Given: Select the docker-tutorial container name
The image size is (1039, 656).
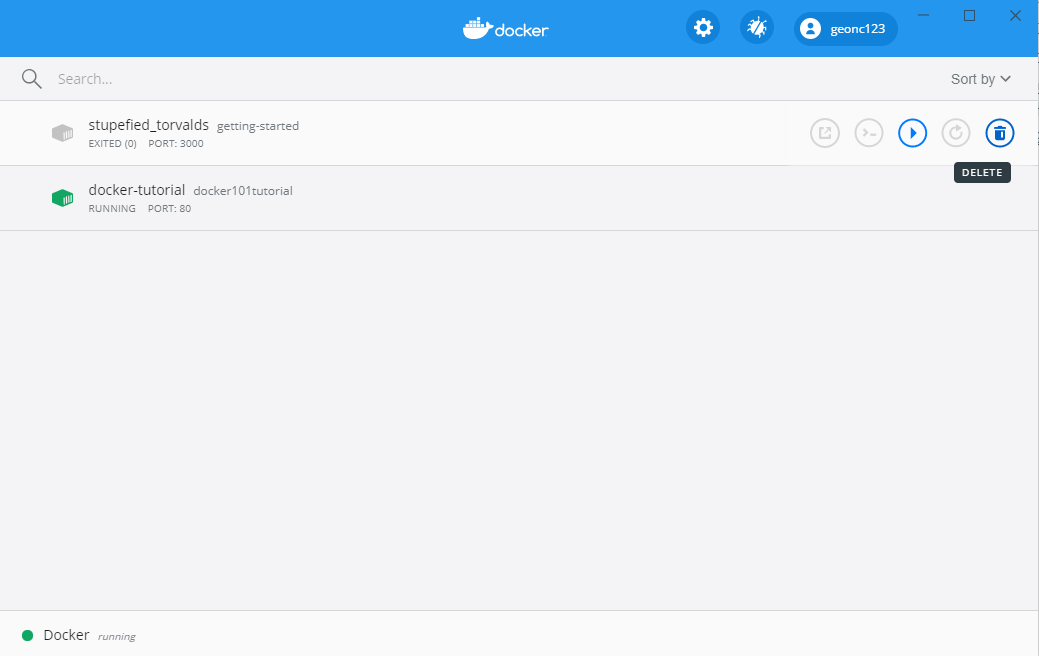Looking at the screenshot, I should tap(137, 190).
